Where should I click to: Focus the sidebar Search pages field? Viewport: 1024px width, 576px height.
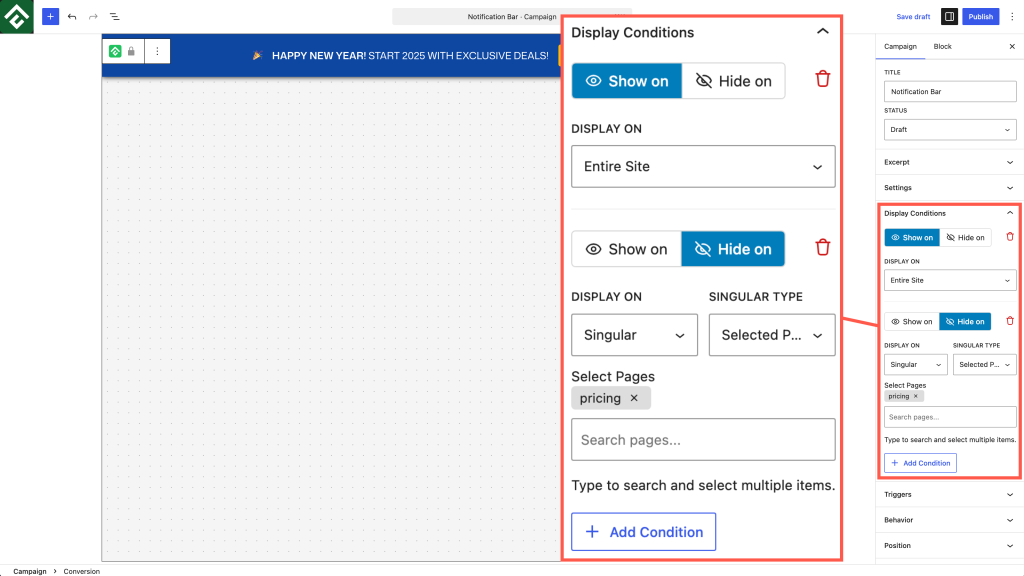[x=950, y=417]
